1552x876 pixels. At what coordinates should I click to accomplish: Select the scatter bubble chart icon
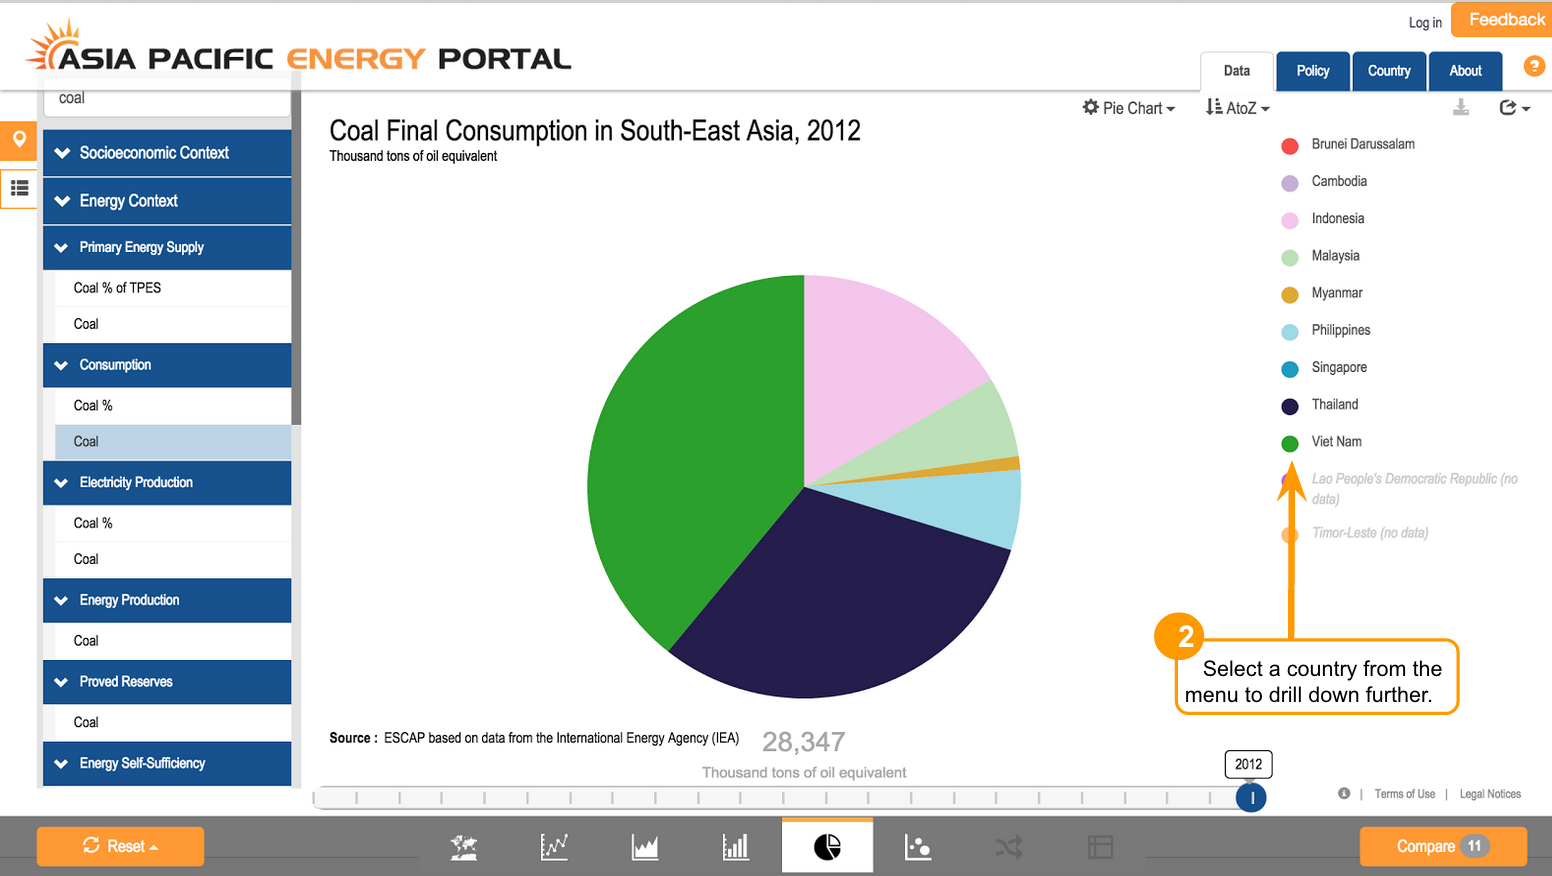(918, 847)
